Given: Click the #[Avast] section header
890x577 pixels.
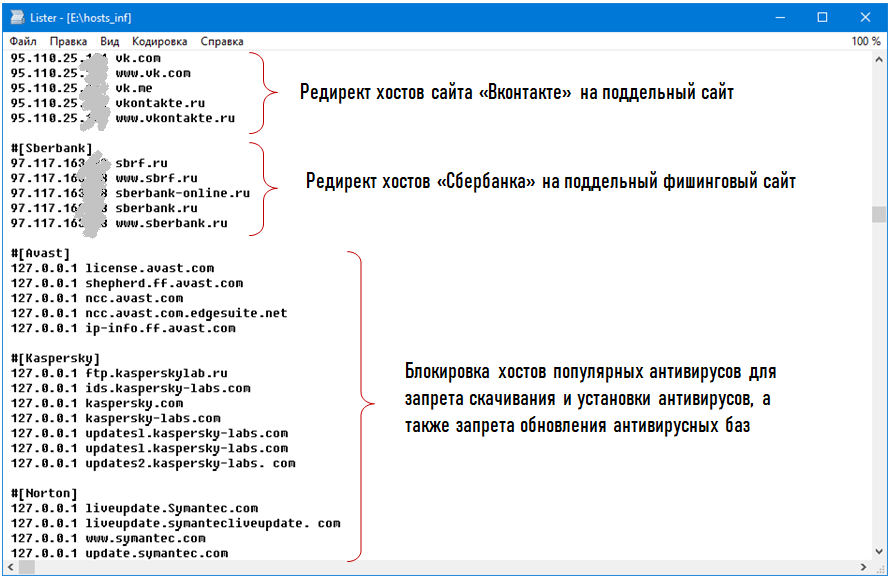Looking at the screenshot, I should [x=40, y=253].
